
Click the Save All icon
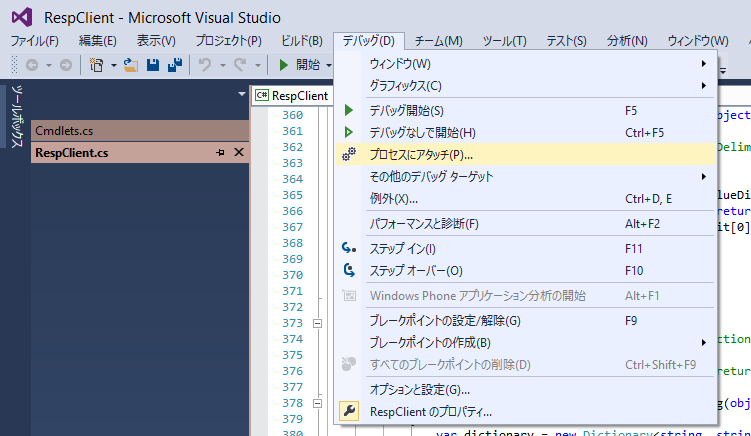[x=175, y=65]
